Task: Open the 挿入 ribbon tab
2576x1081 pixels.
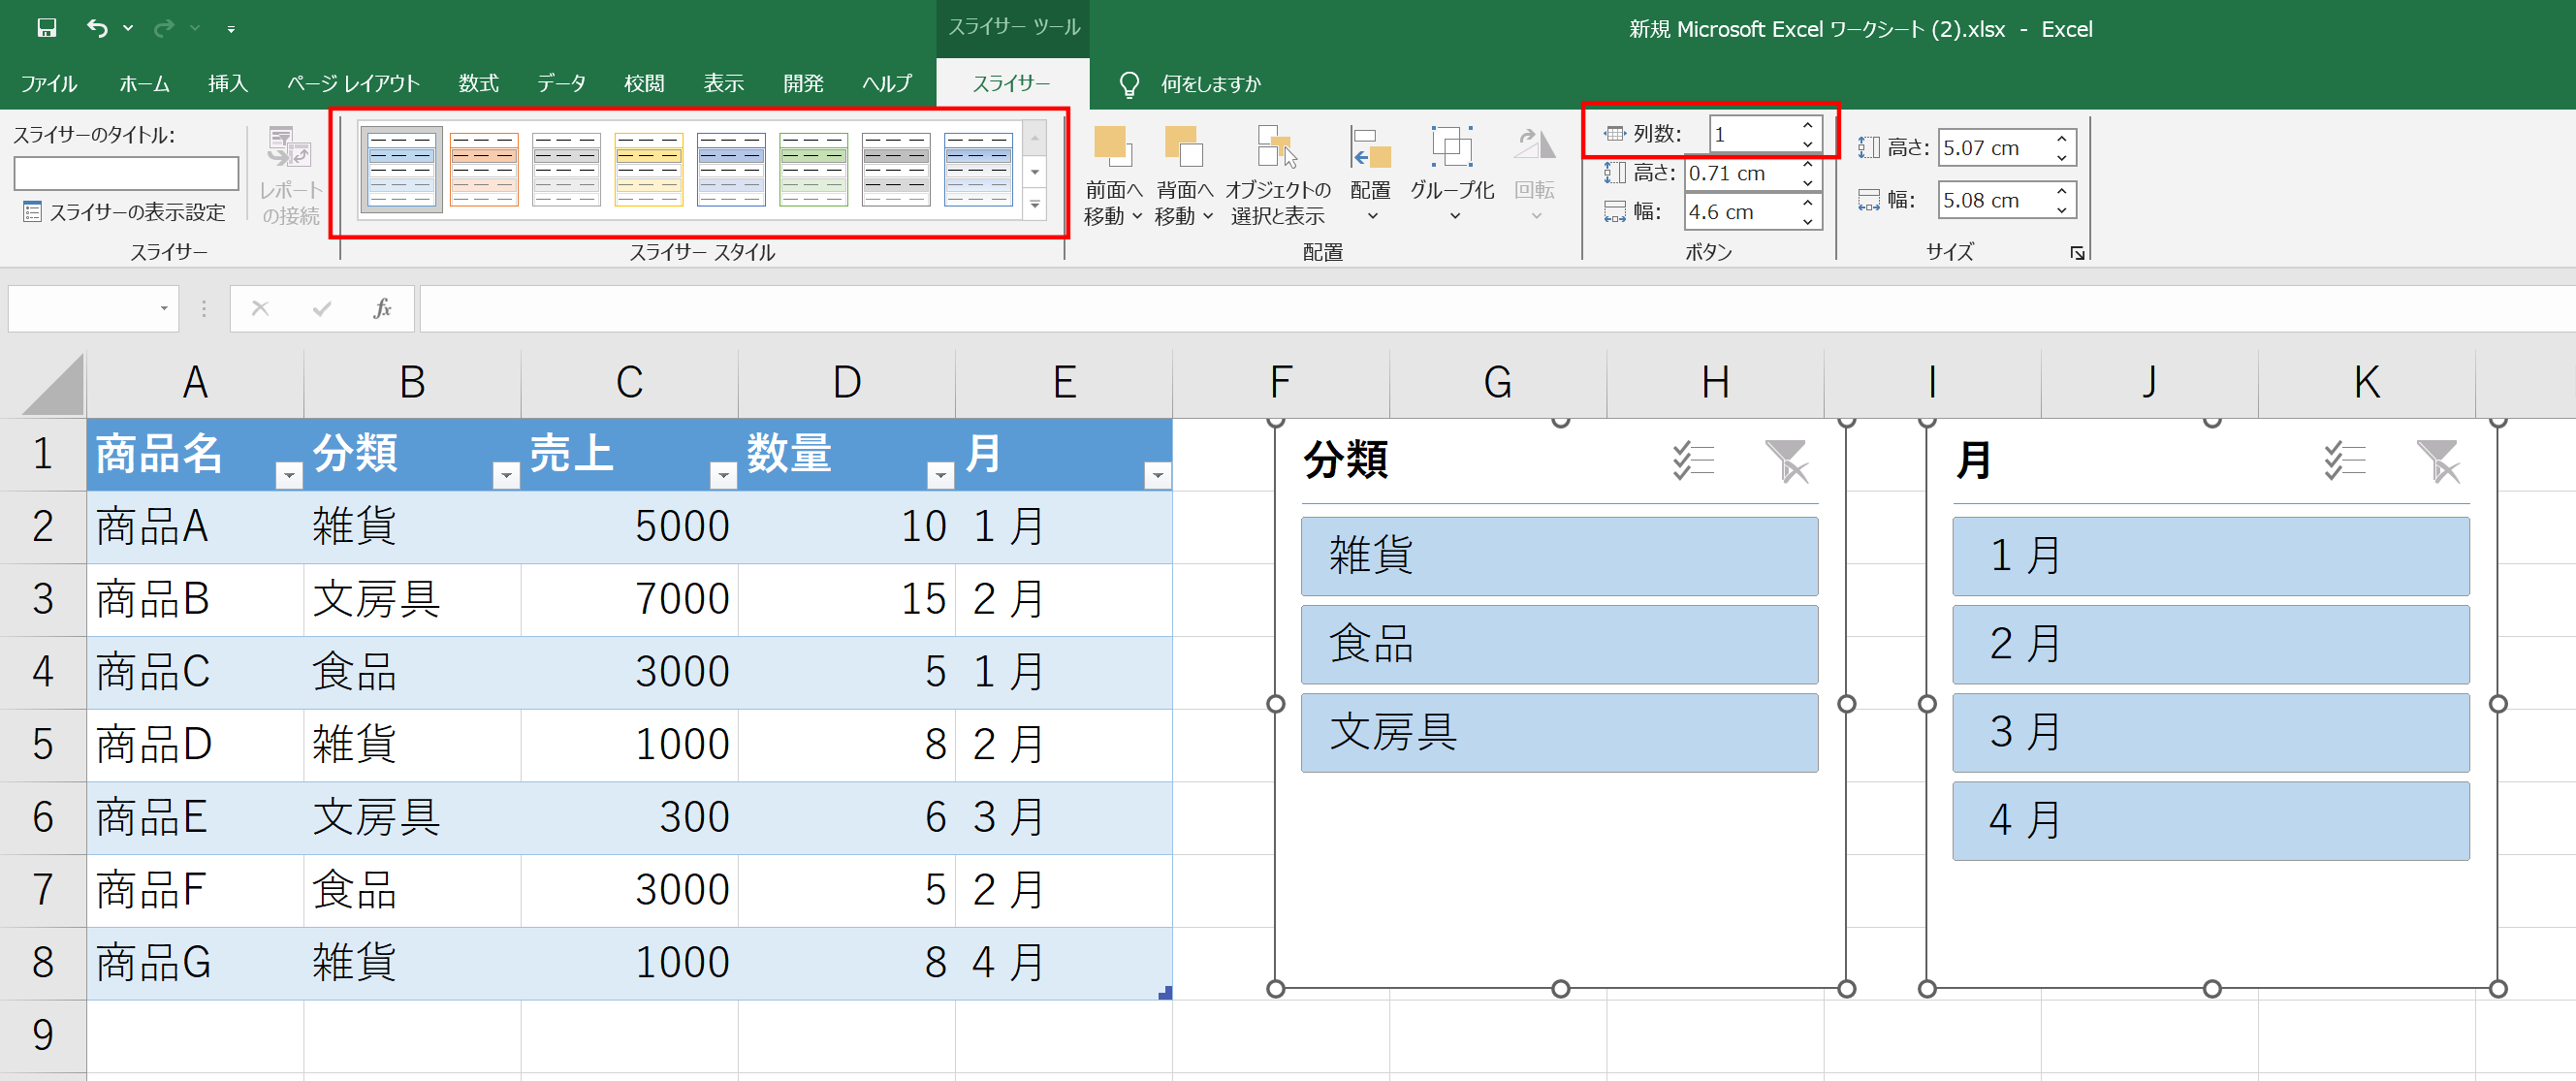Action: pyautogui.click(x=227, y=83)
